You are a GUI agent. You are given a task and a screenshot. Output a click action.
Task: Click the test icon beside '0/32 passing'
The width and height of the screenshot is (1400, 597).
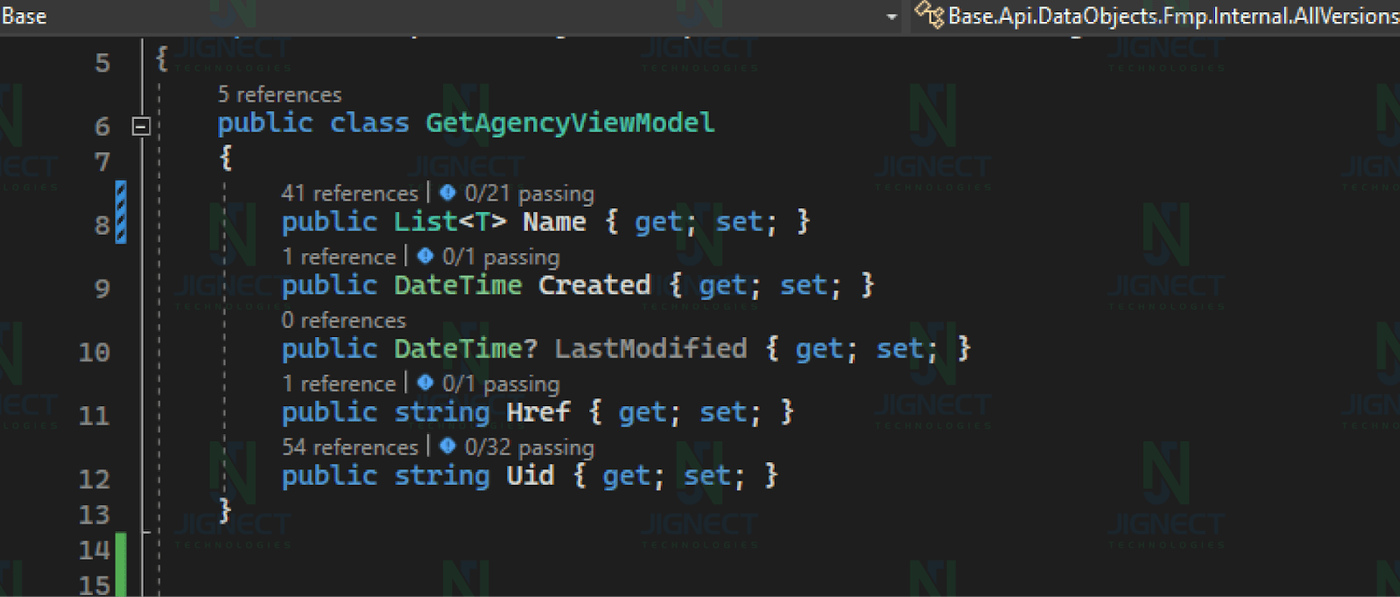(447, 446)
